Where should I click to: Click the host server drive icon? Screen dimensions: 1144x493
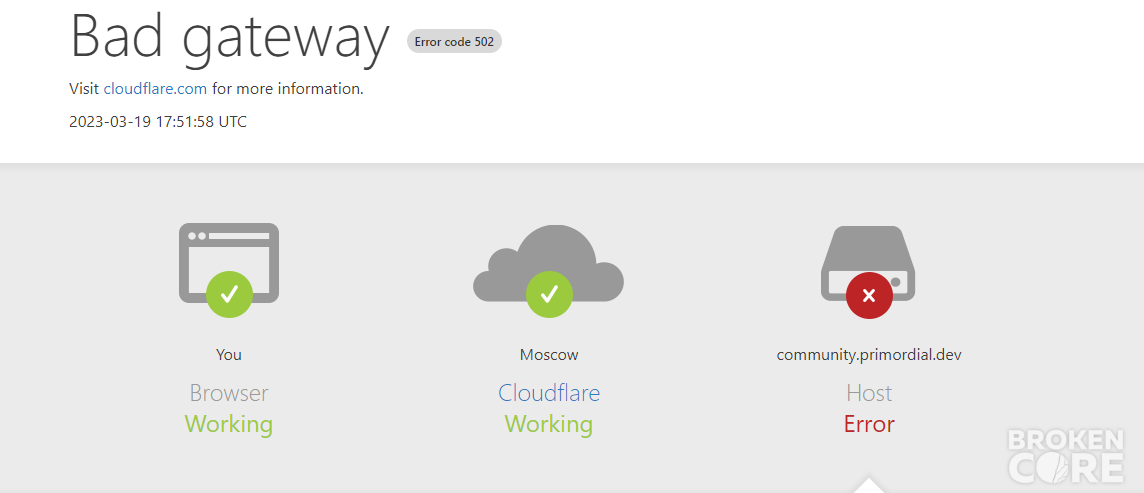[x=868, y=263]
